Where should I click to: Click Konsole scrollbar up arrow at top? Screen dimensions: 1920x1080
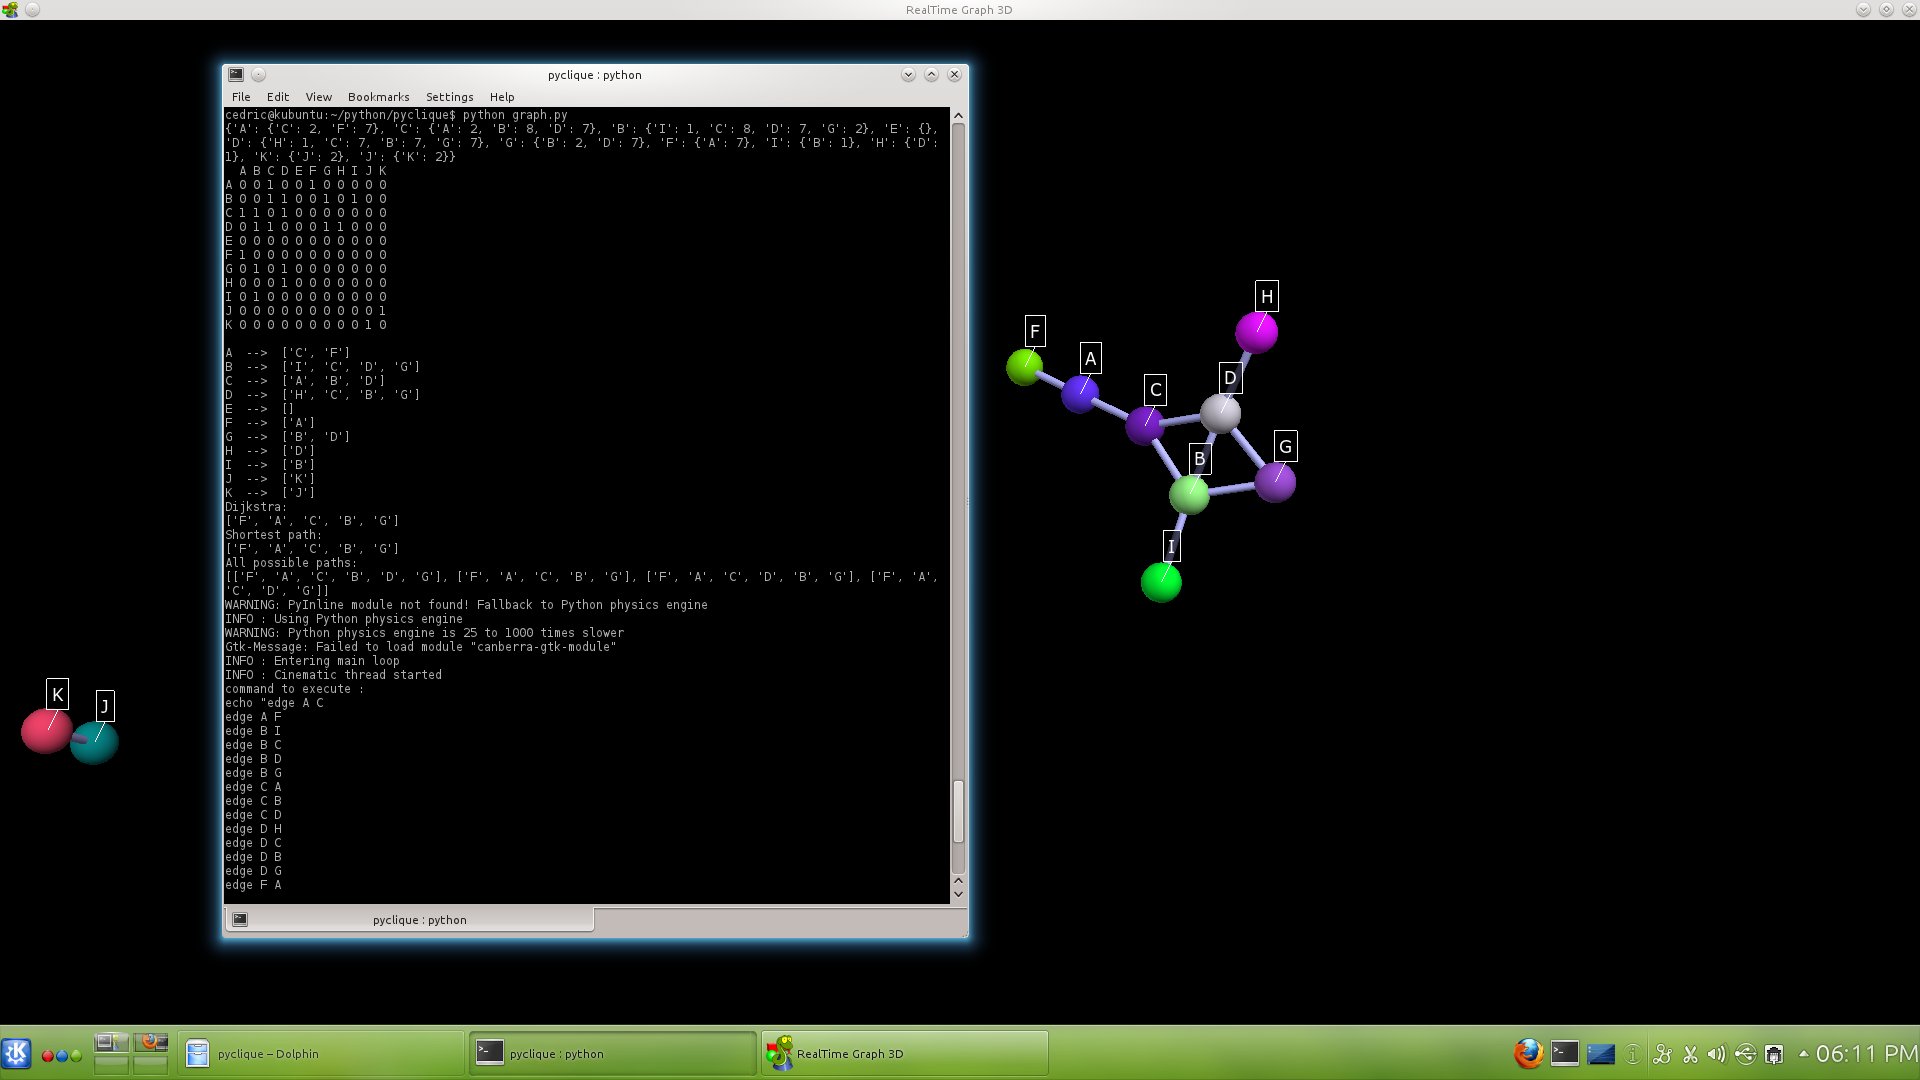pyautogui.click(x=958, y=116)
